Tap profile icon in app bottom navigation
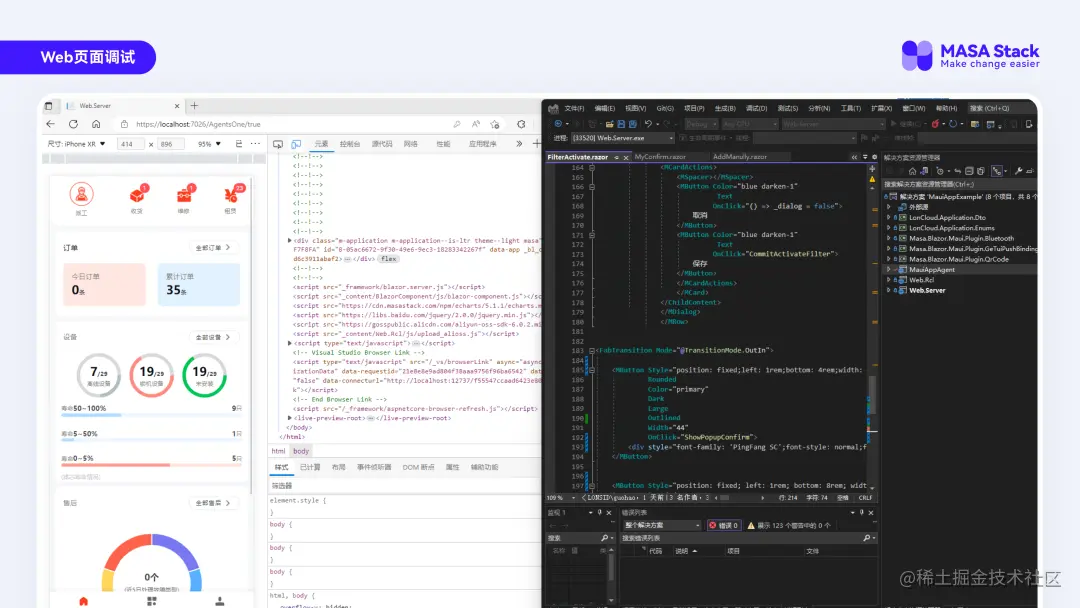1080x608 pixels. pyautogui.click(x=220, y=601)
